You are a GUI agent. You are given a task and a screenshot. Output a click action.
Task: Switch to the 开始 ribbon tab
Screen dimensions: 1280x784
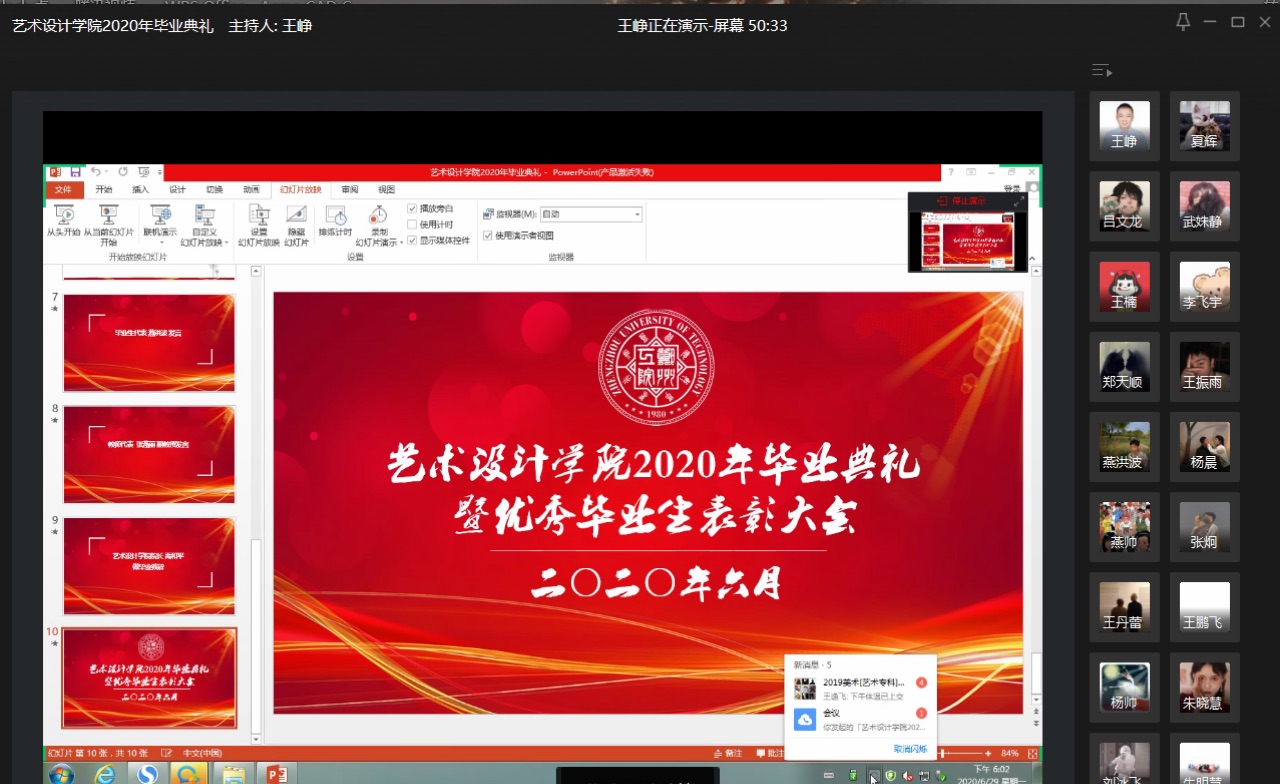point(104,189)
